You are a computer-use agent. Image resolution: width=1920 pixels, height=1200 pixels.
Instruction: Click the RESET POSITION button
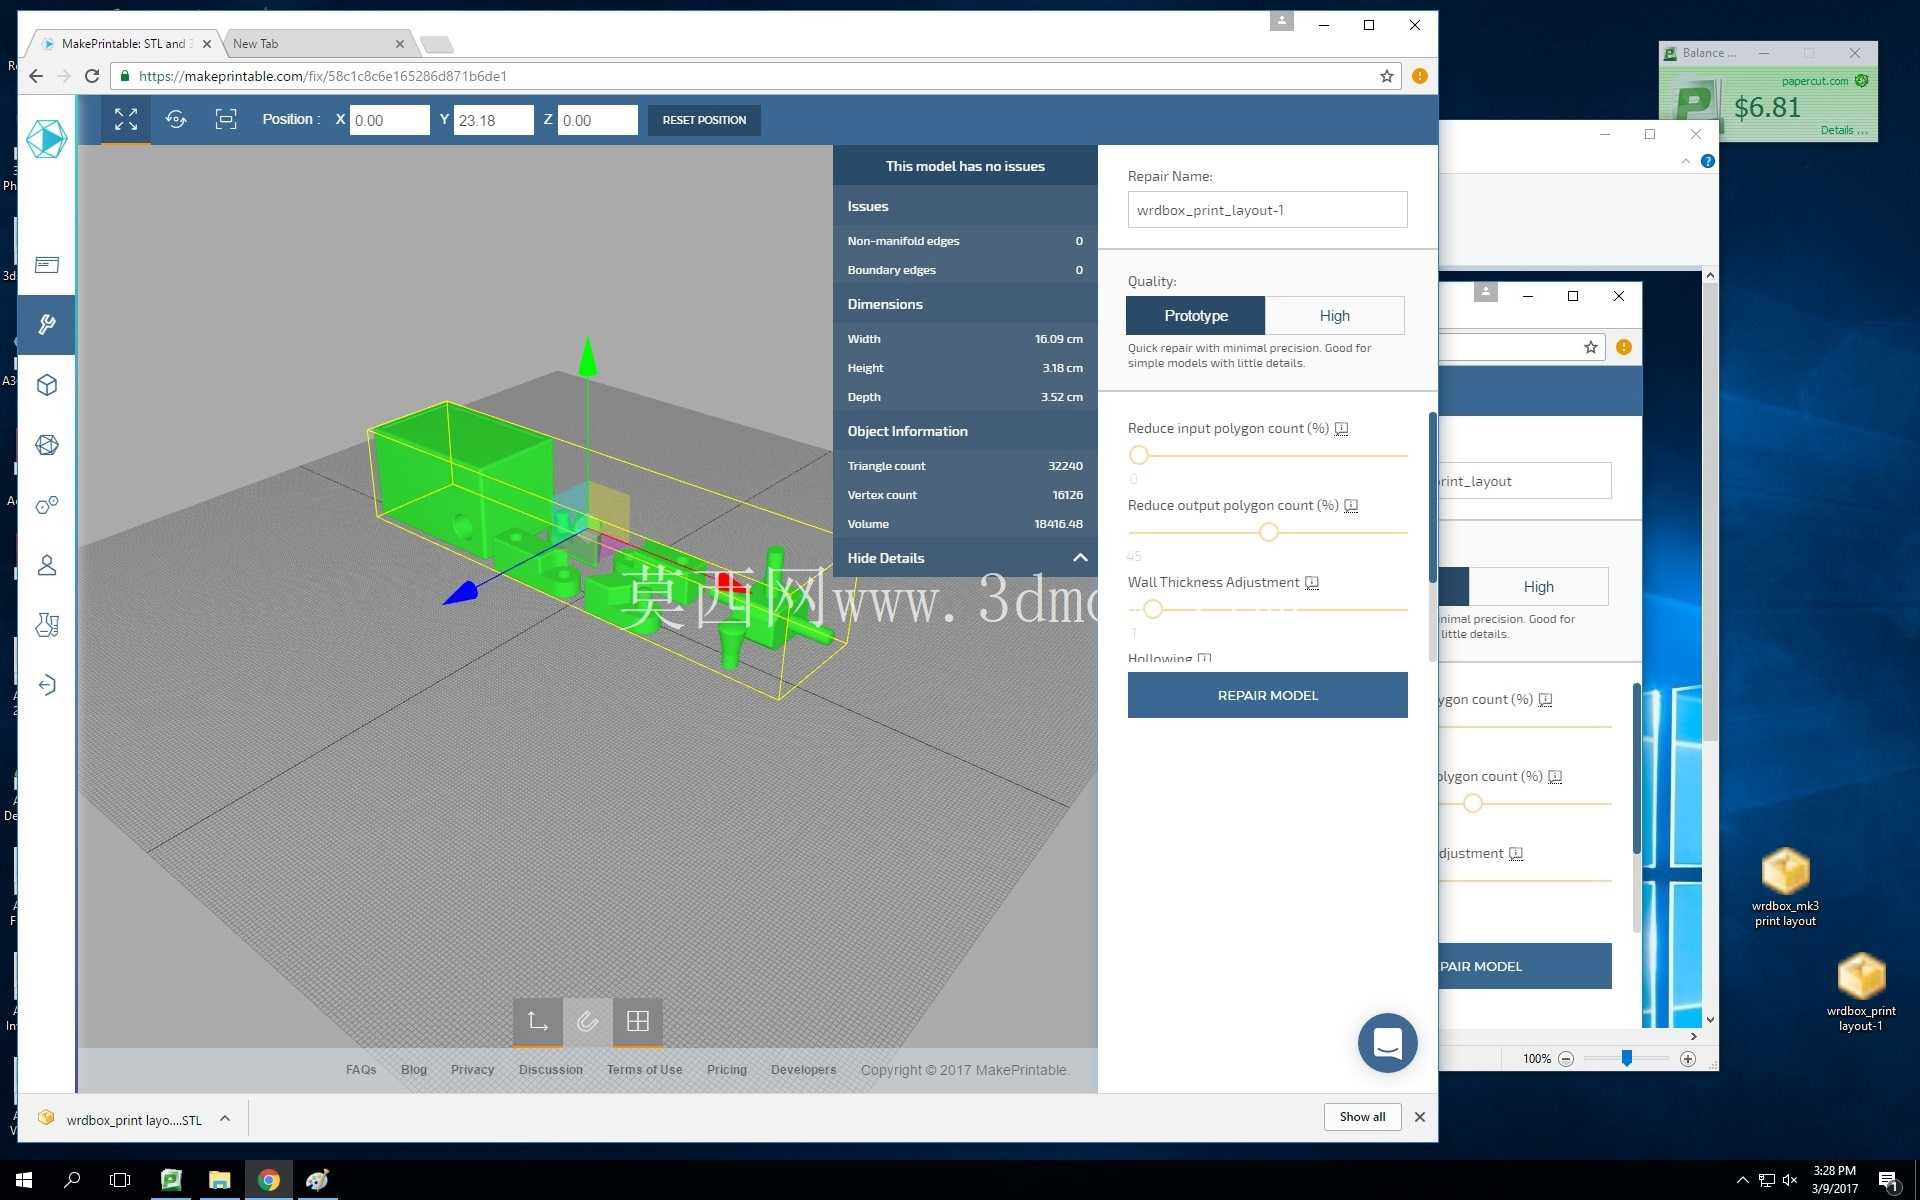click(x=704, y=120)
